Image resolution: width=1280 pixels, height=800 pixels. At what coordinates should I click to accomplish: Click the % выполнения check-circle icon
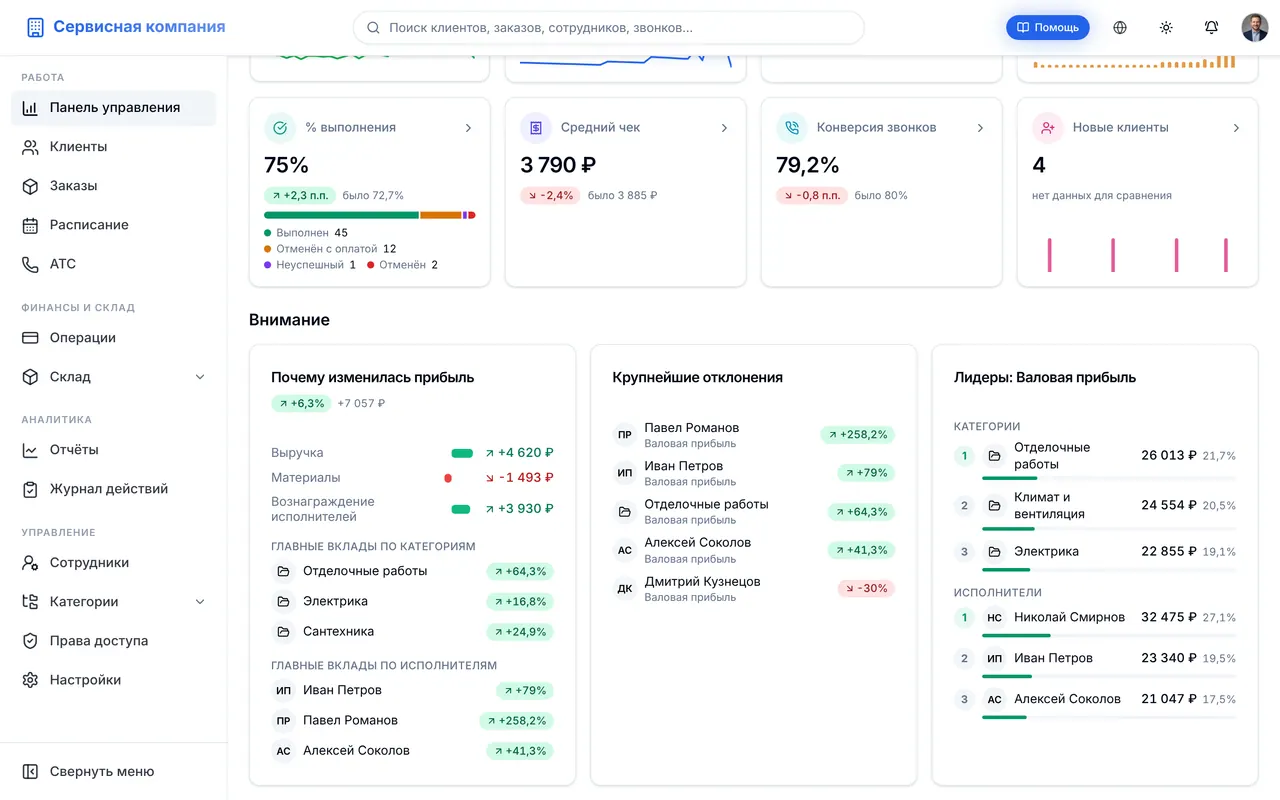[x=280, y=128]
